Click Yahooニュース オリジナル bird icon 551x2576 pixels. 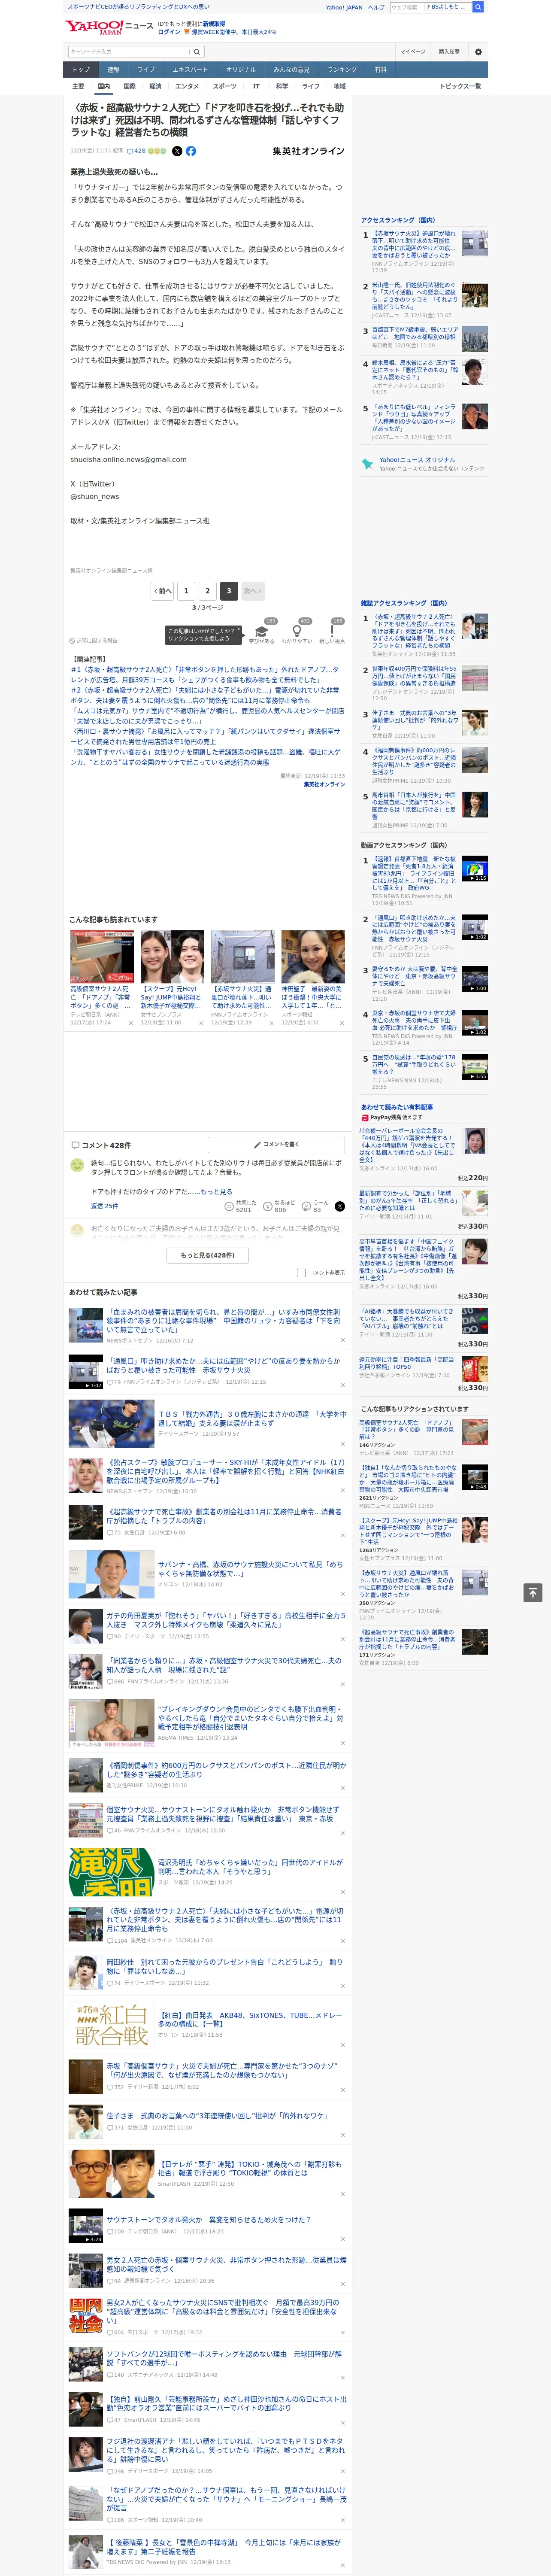tap(367, 464)
